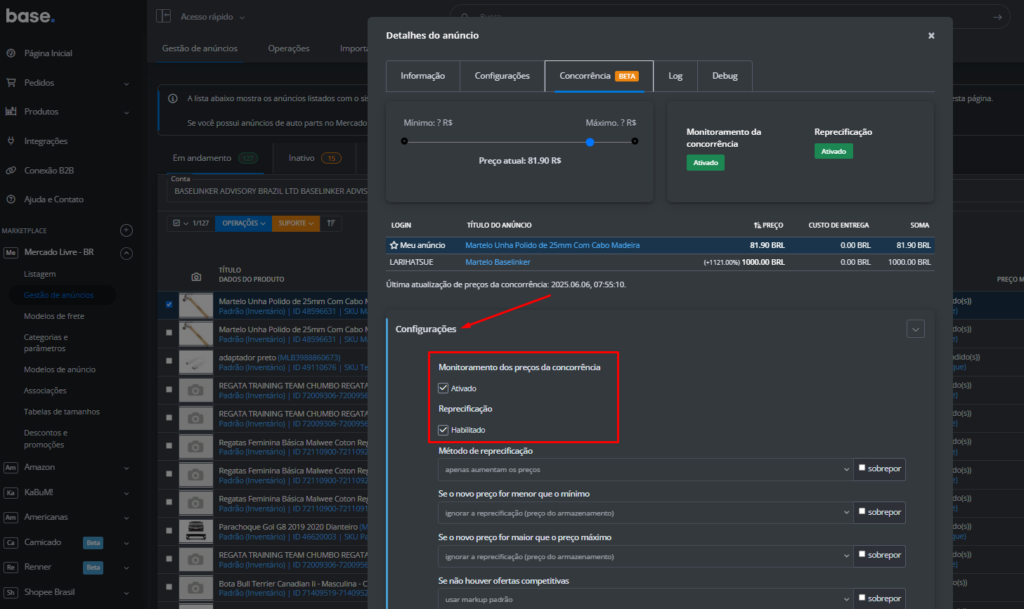
Task: Click the Pedidos cart icon
Action: pyautogui.click(x=11, y=83)
